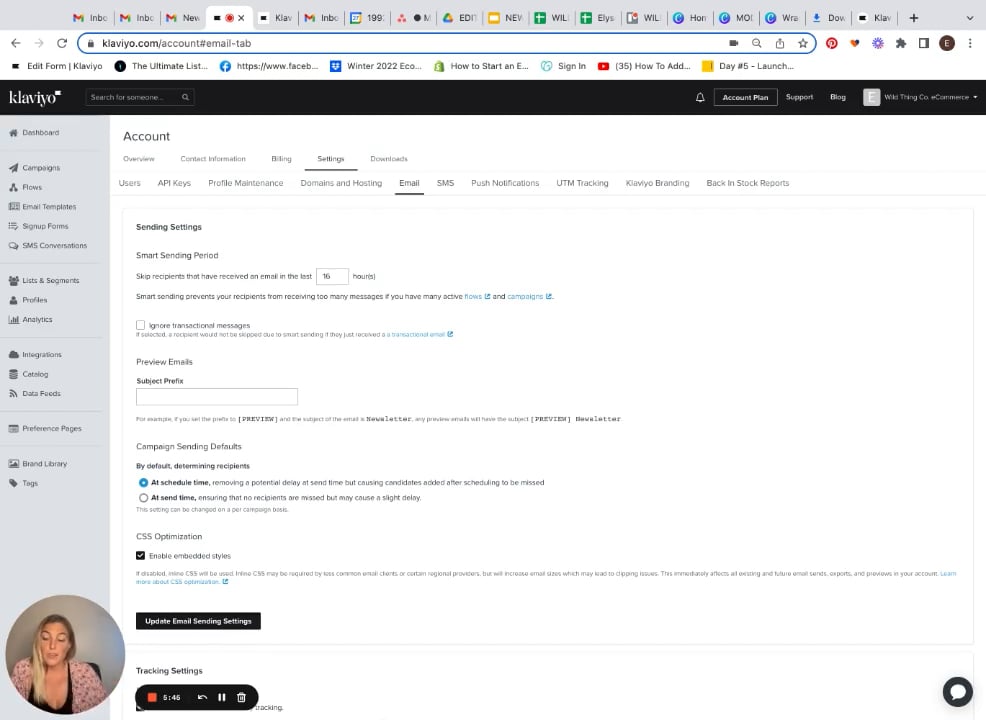986x720 pixels.
Task: Open the Back In Stock Reports sub-tab
Action: pos(748,183)
